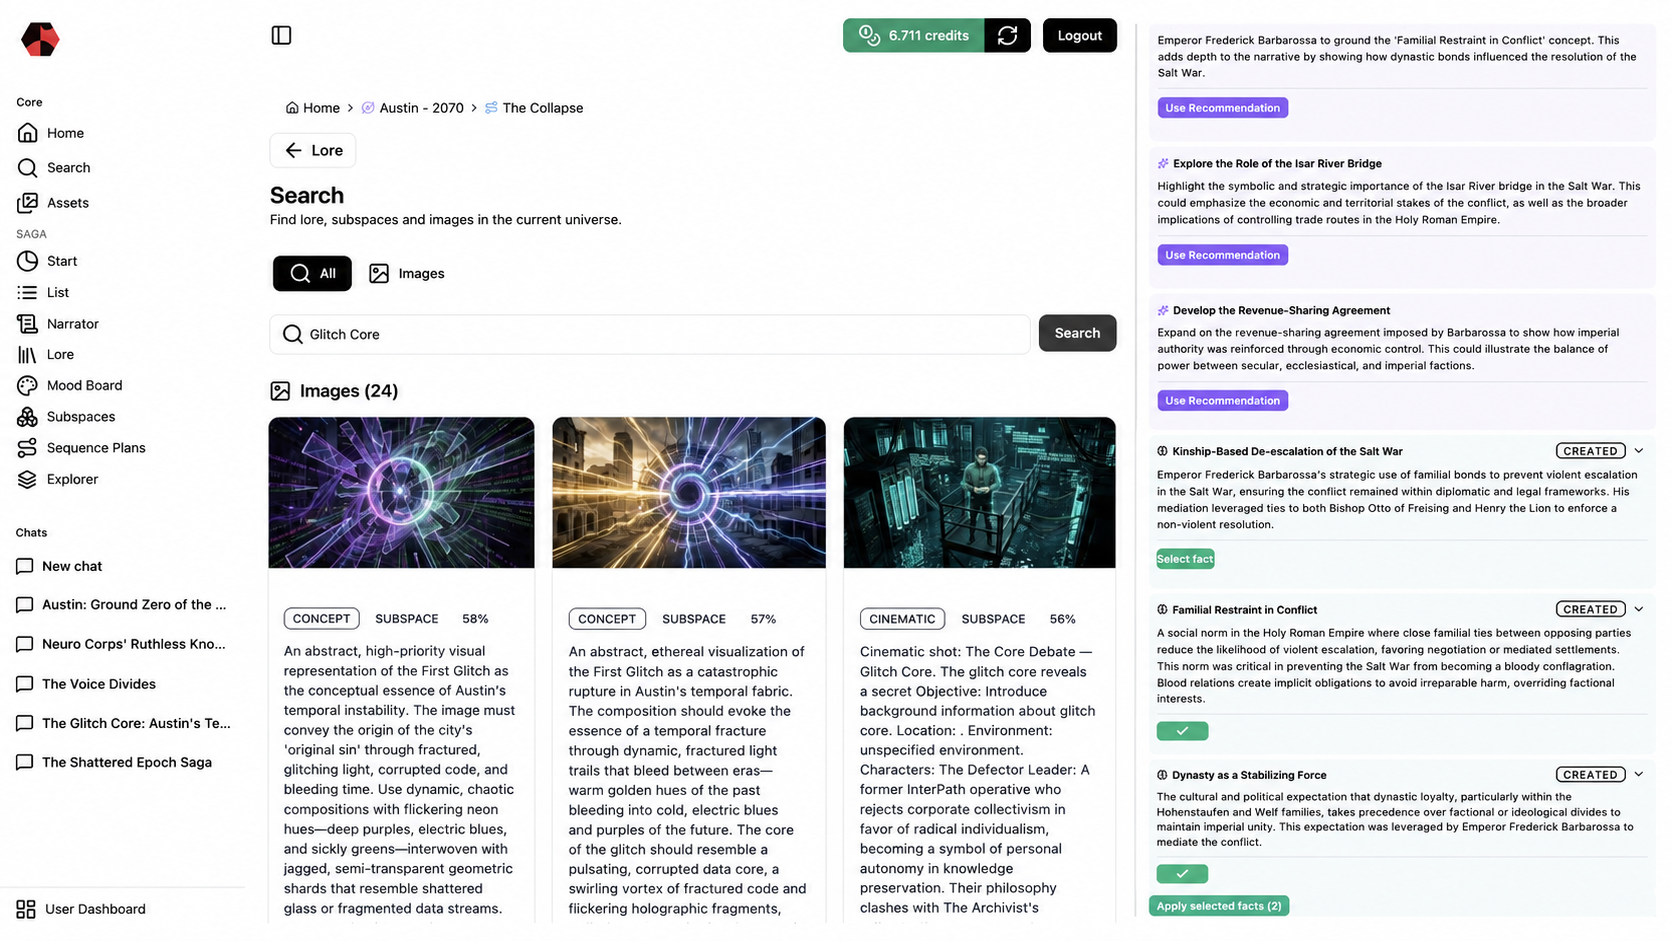Click the CINEMATIC tag on the 56% card

coord(902,619)
